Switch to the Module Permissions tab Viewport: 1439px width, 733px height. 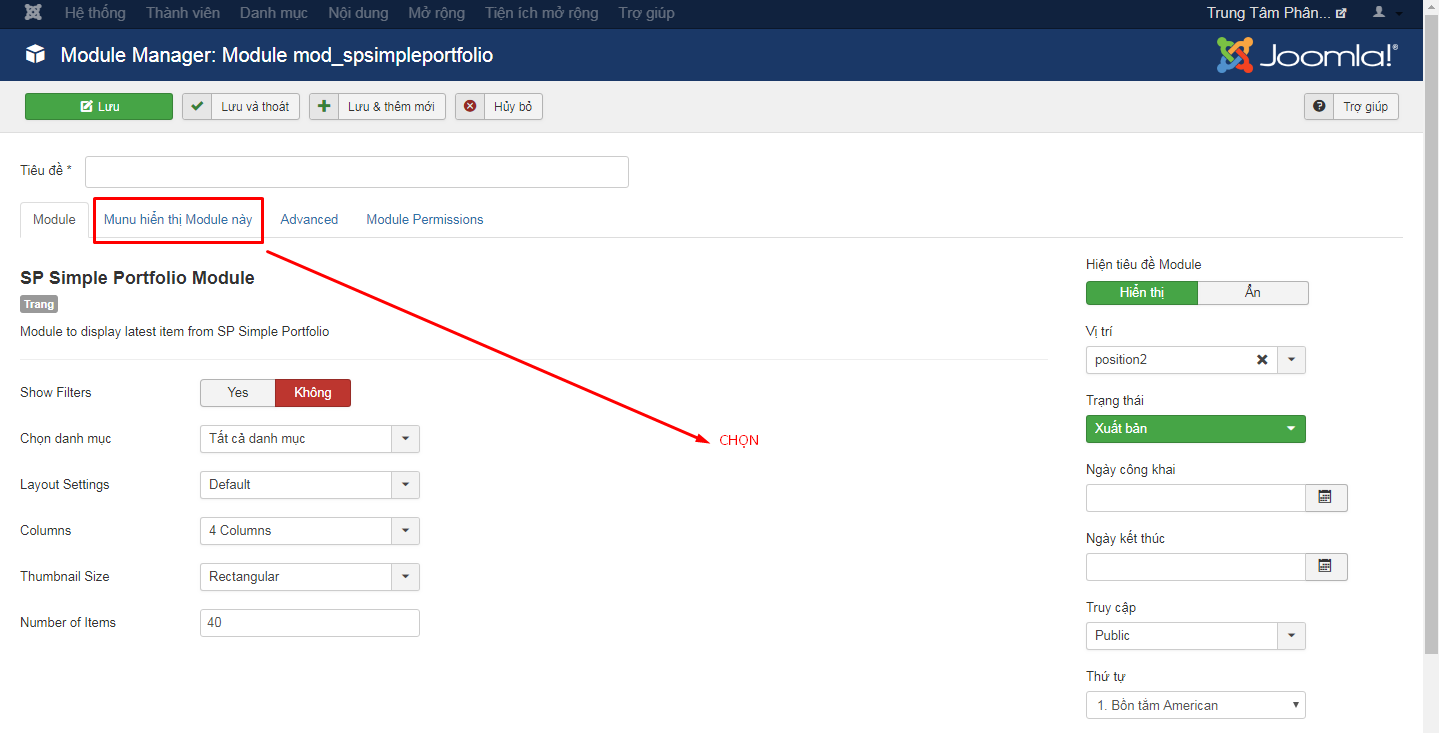tap(425, 219)
